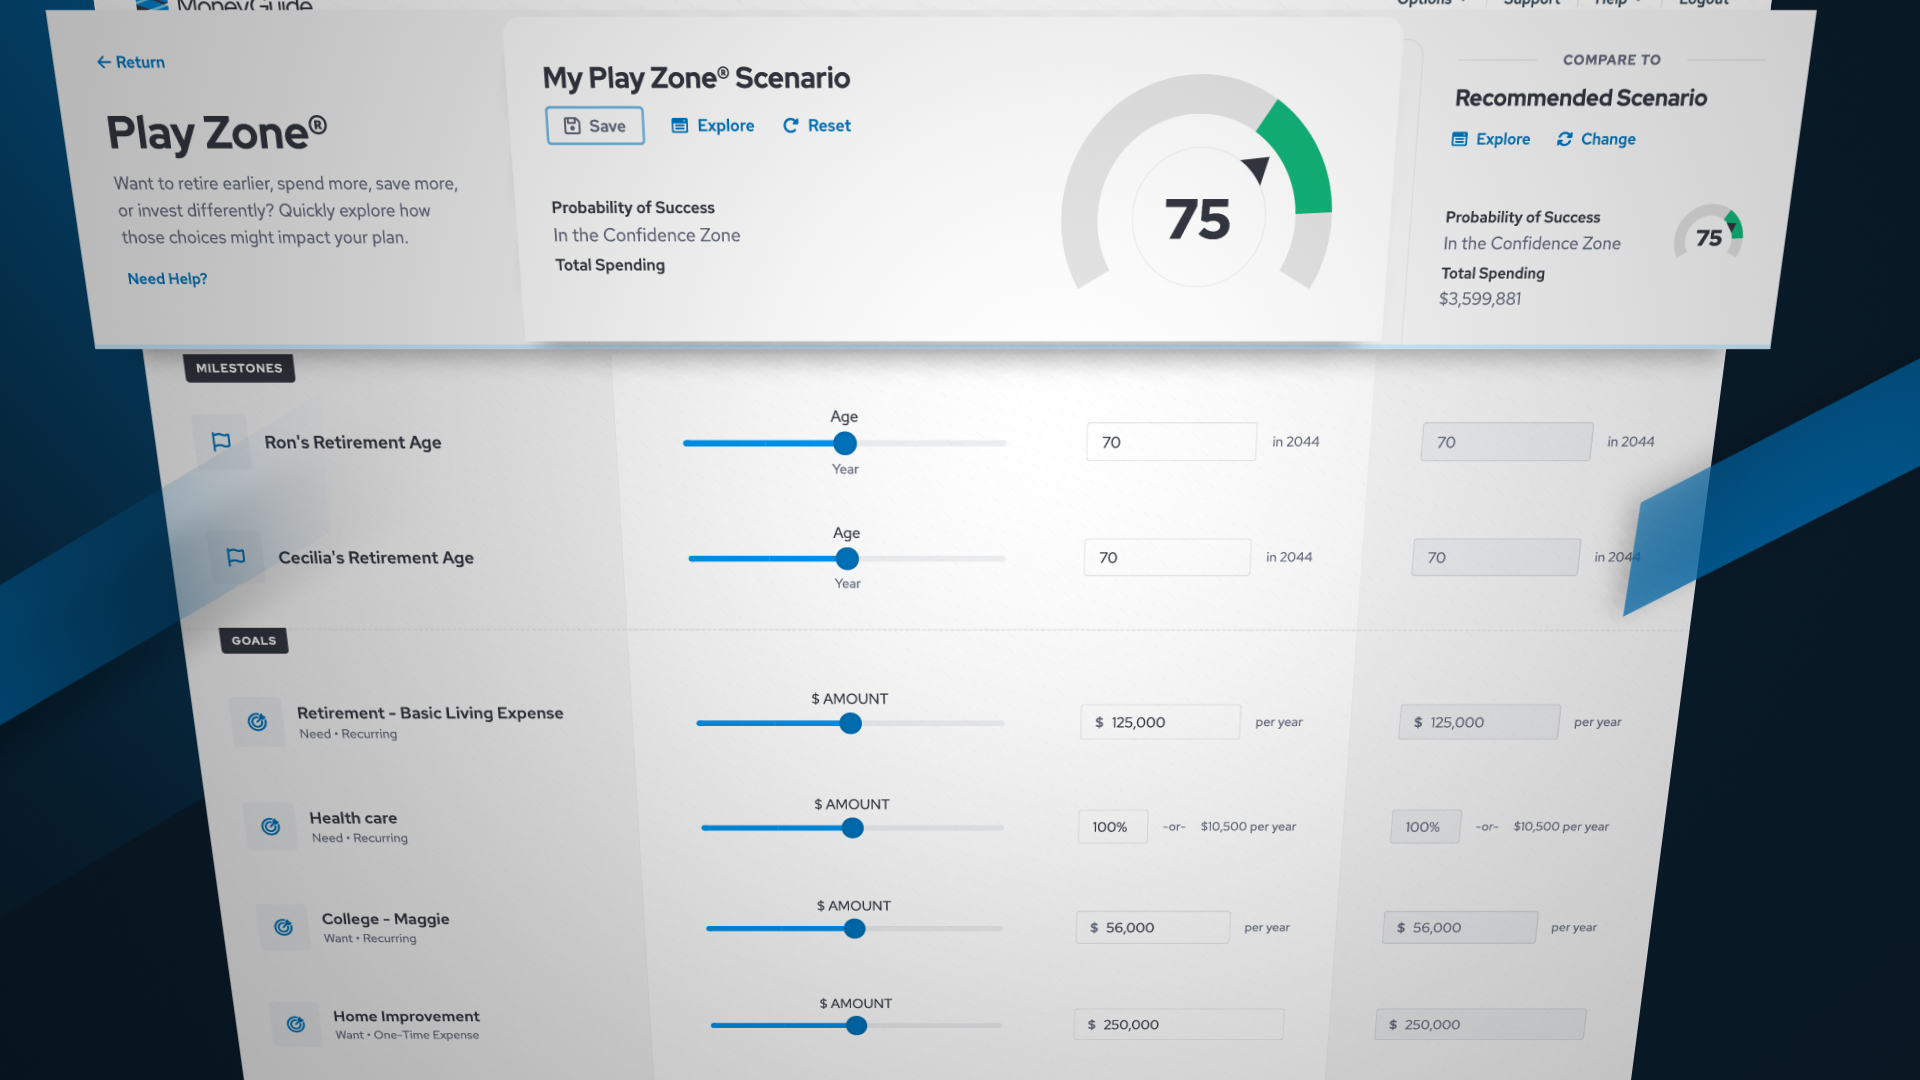Click the target icon for Retirement Basic Living Expense

257,722
